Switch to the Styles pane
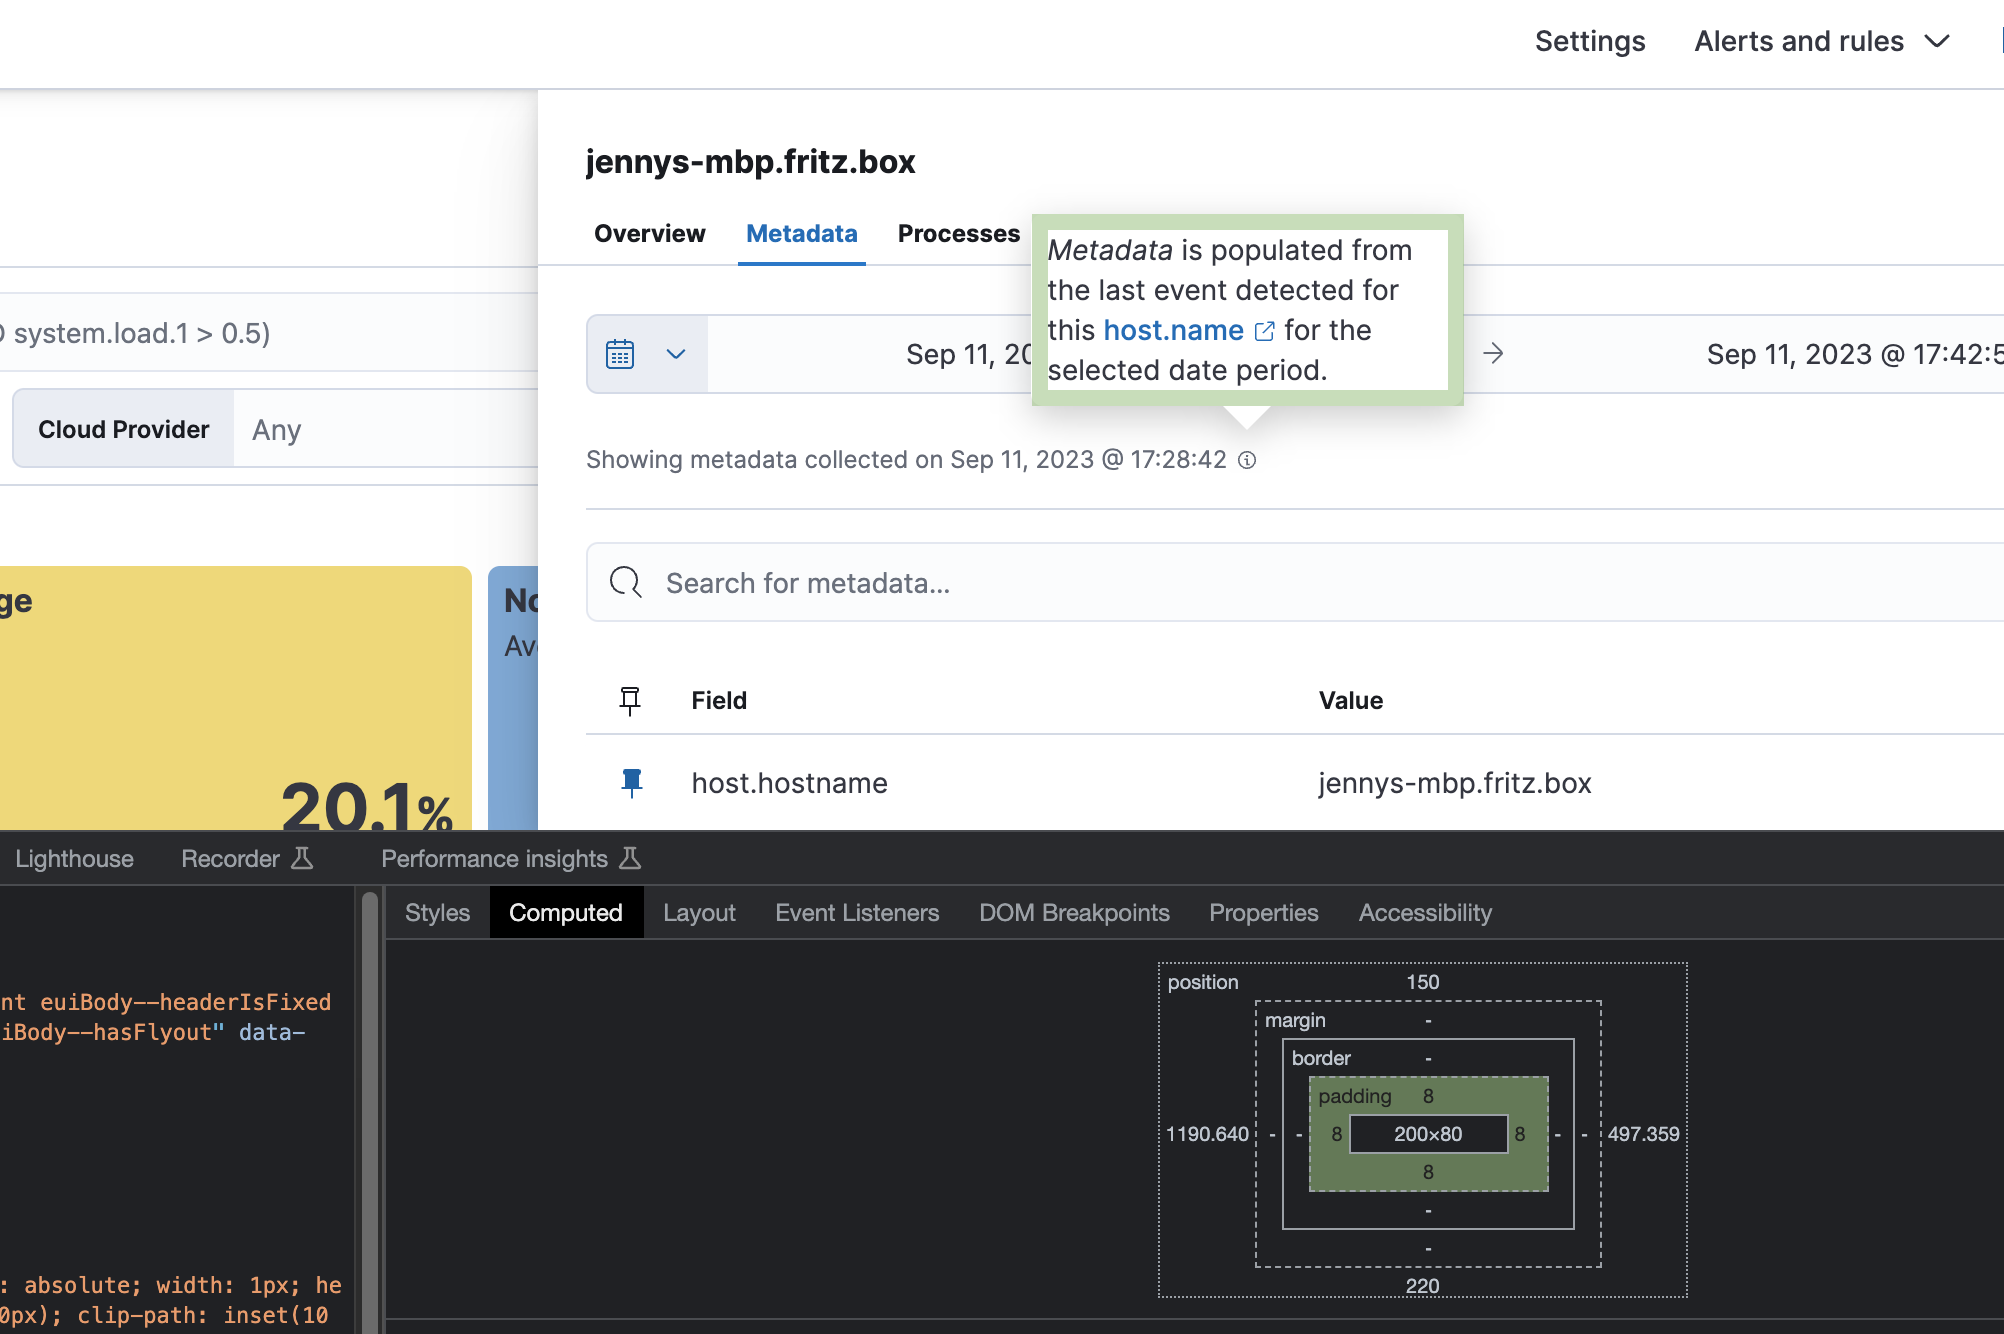Image resolution: width=2004 pixels, height=1334 pixels. point(437,912)
